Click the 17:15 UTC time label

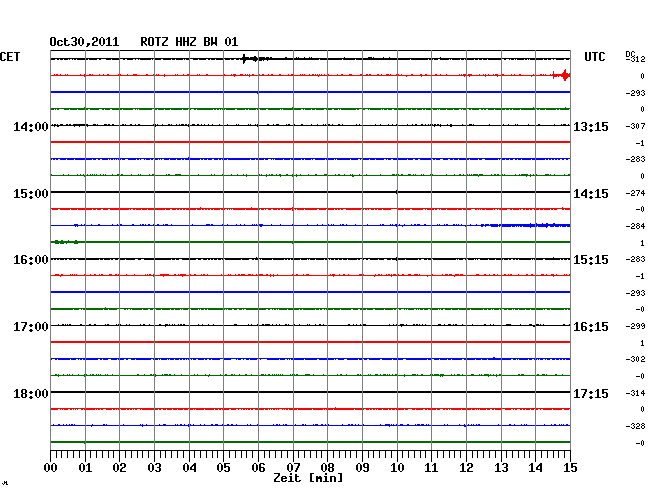pyautogui.click(x=591, y=393)
